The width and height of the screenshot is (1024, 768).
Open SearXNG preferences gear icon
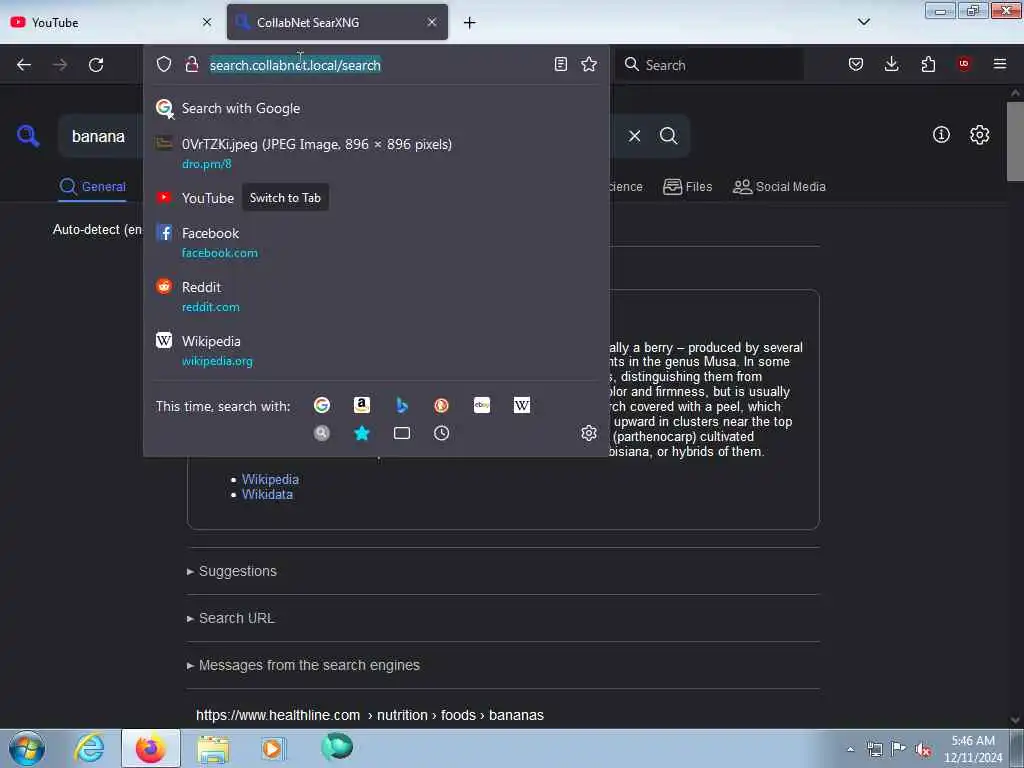pyautogui.click(x=979, y=135)
